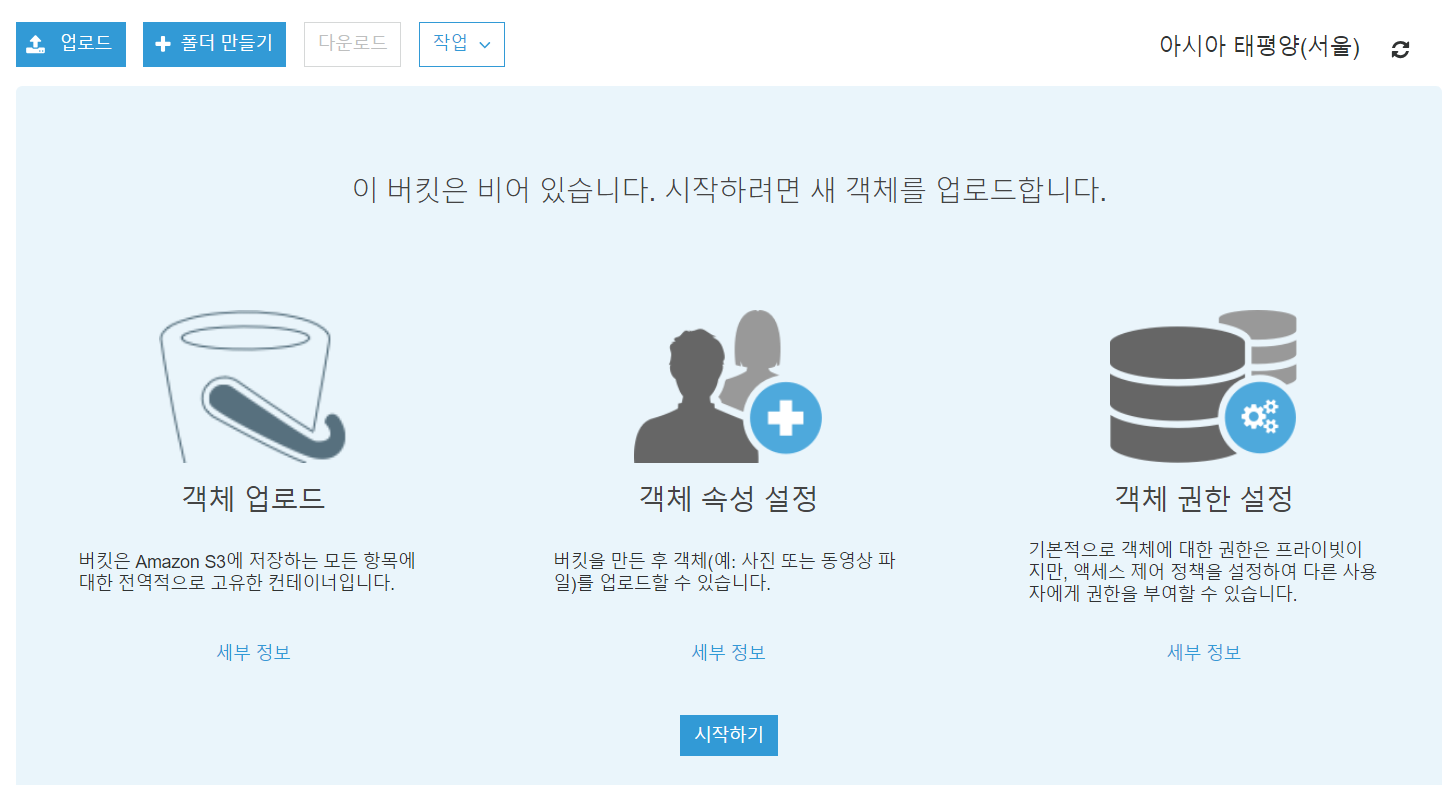Click the 객체 업로드 heading

(x=254, y=498)
